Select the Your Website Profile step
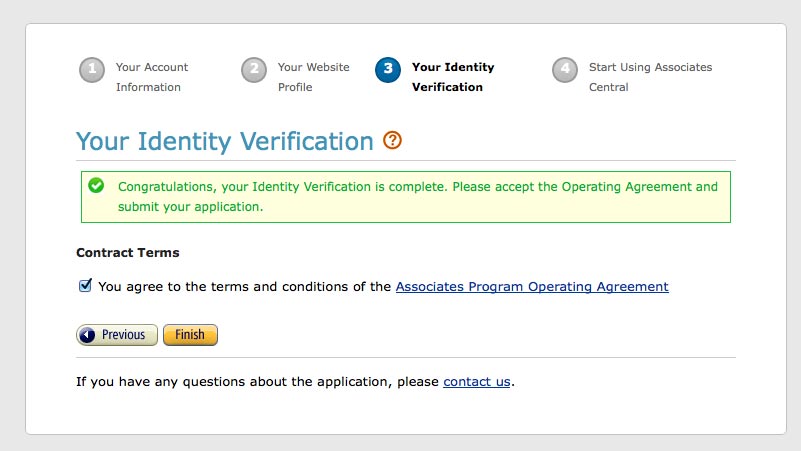This screenshot has height=451, width=801. (314, 77)
